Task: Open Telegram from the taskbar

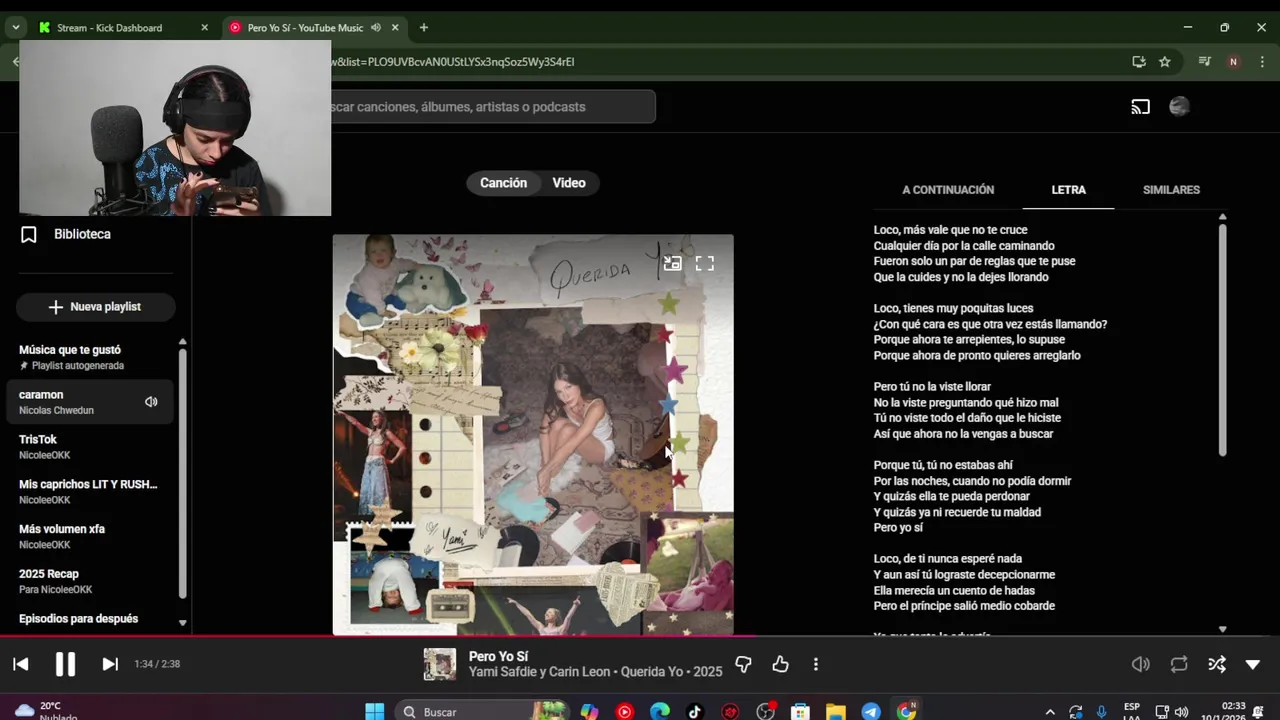Action: (x=871, y=711)
